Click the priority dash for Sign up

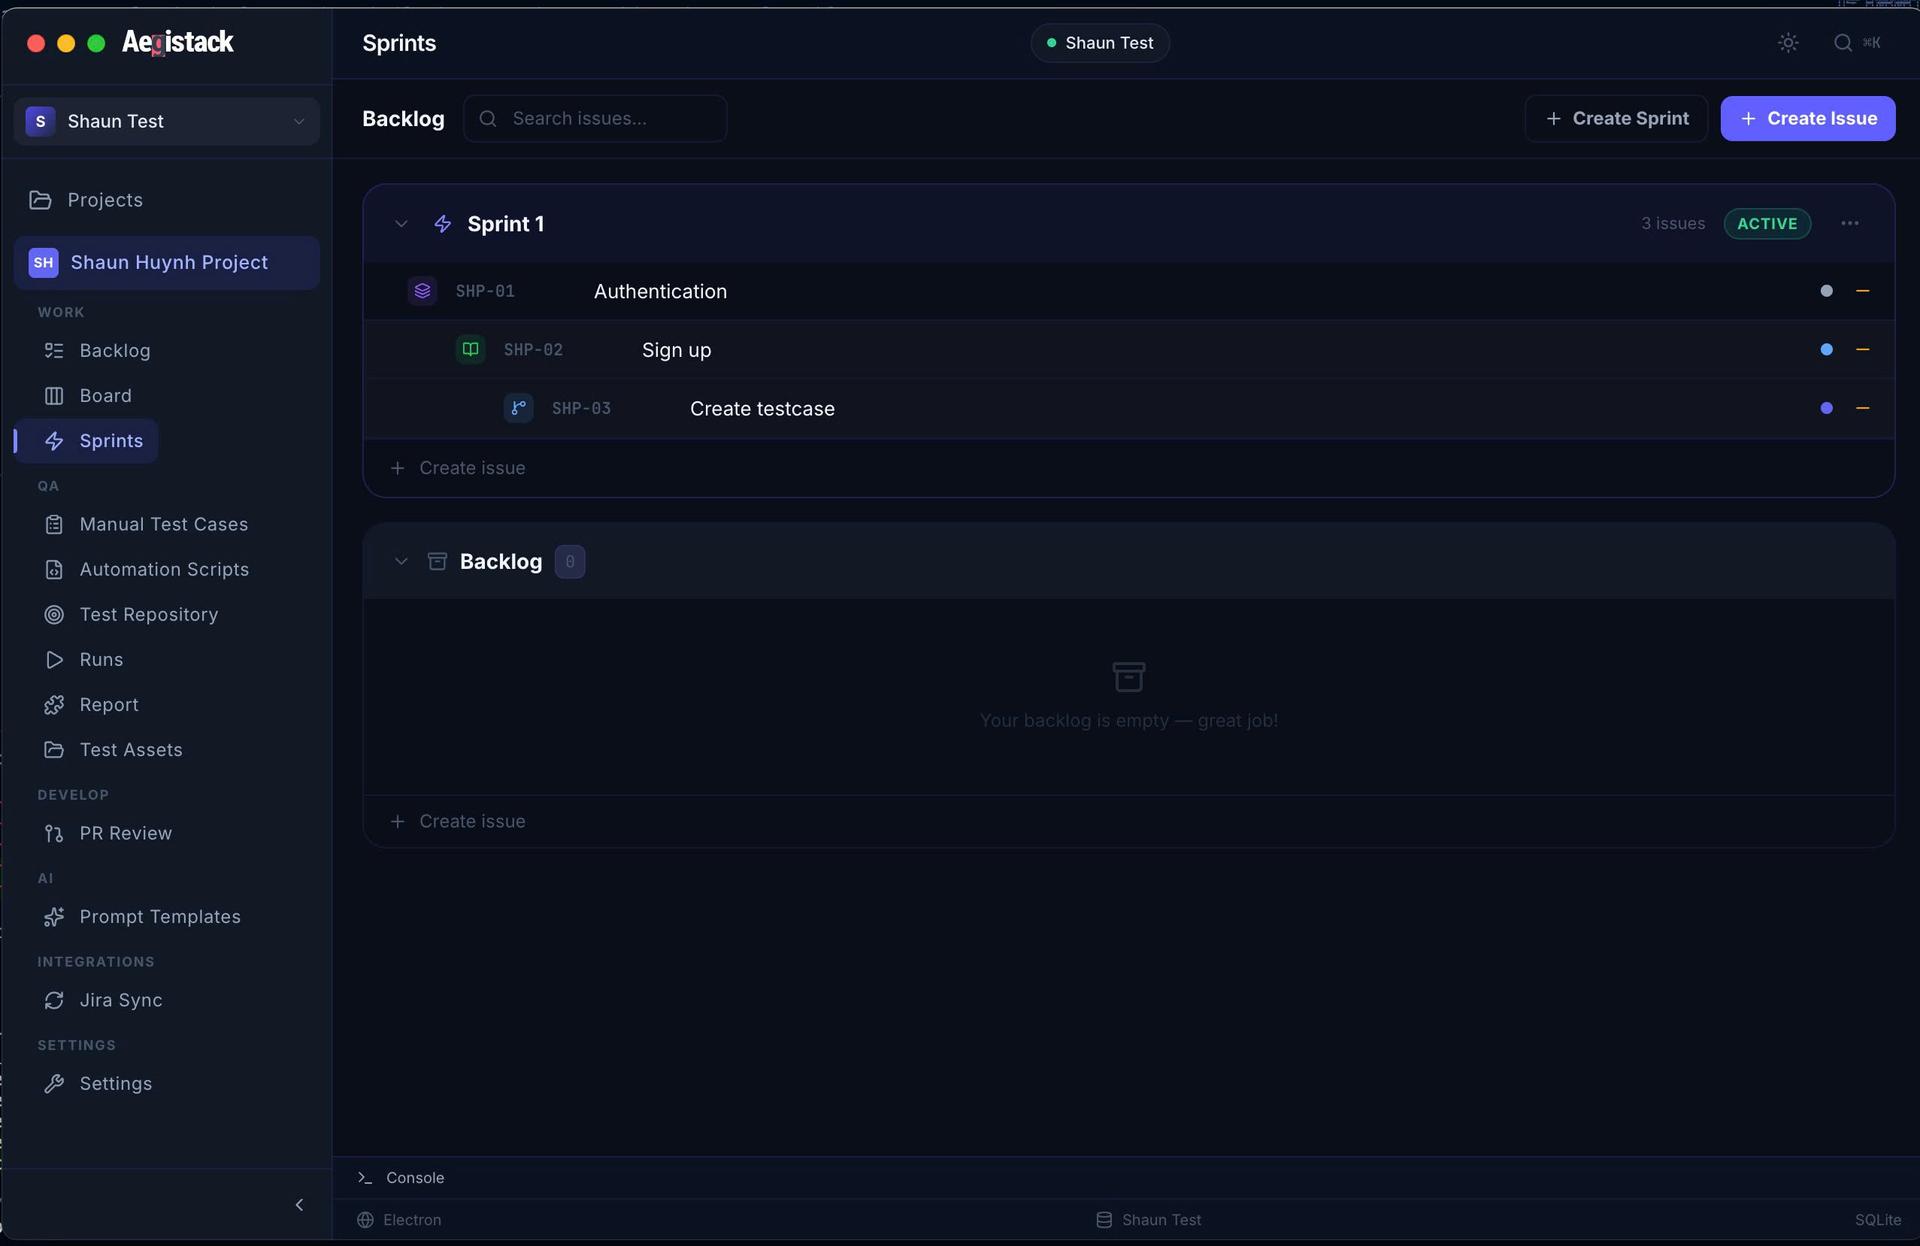pyautogui.click(x=1862, y=349)
